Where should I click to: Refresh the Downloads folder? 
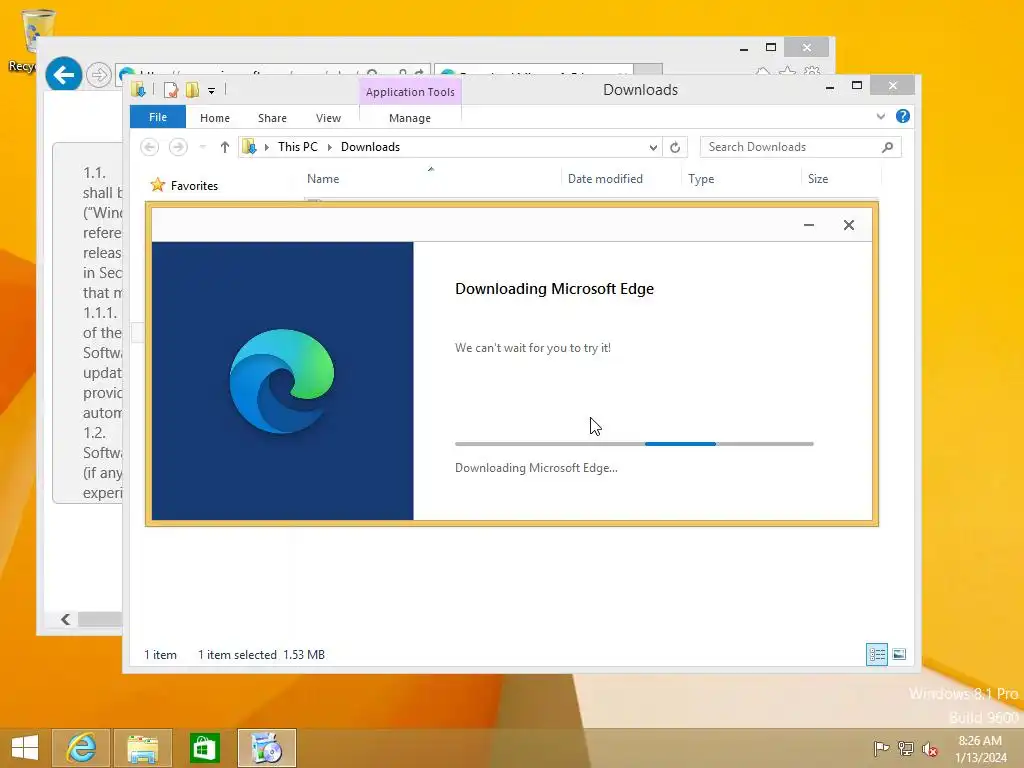(675, 148)
